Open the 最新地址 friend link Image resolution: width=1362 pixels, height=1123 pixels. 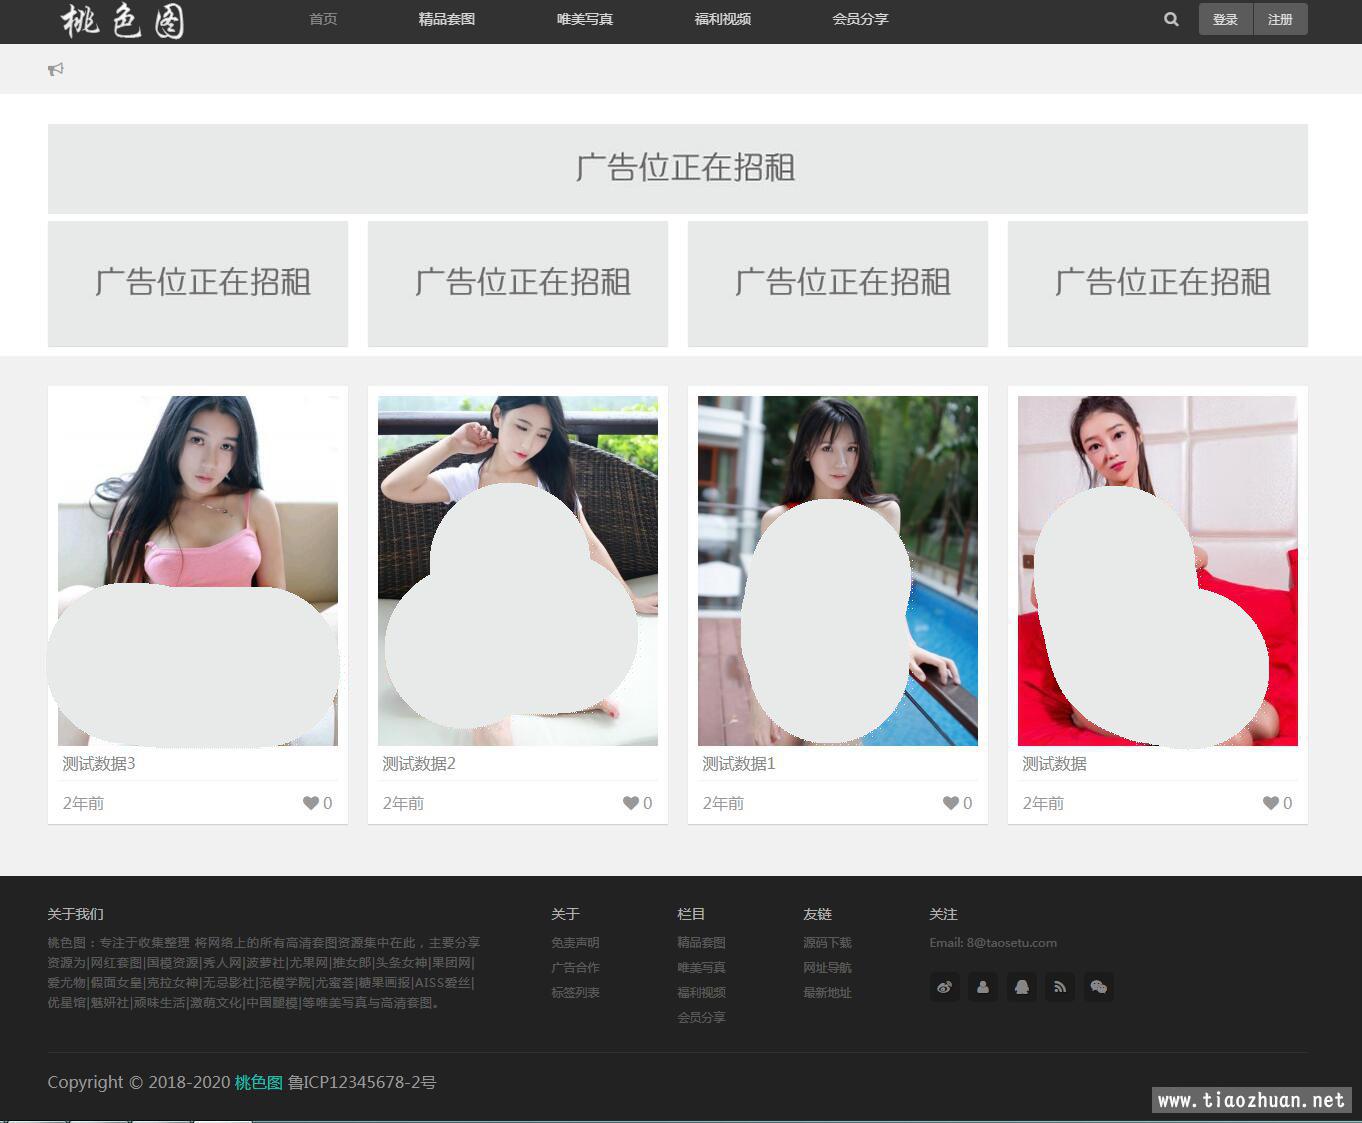pos(827,993)
